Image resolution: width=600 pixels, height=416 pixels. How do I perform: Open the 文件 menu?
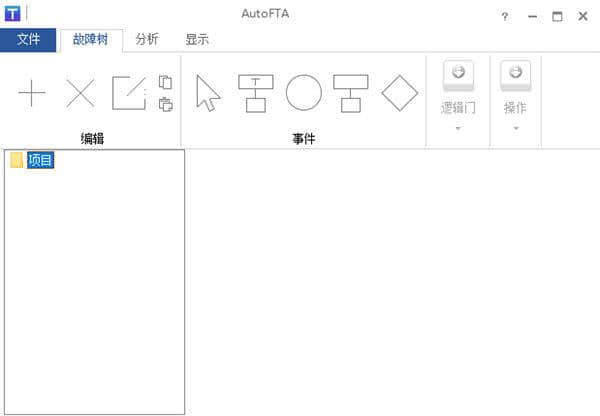28,40
